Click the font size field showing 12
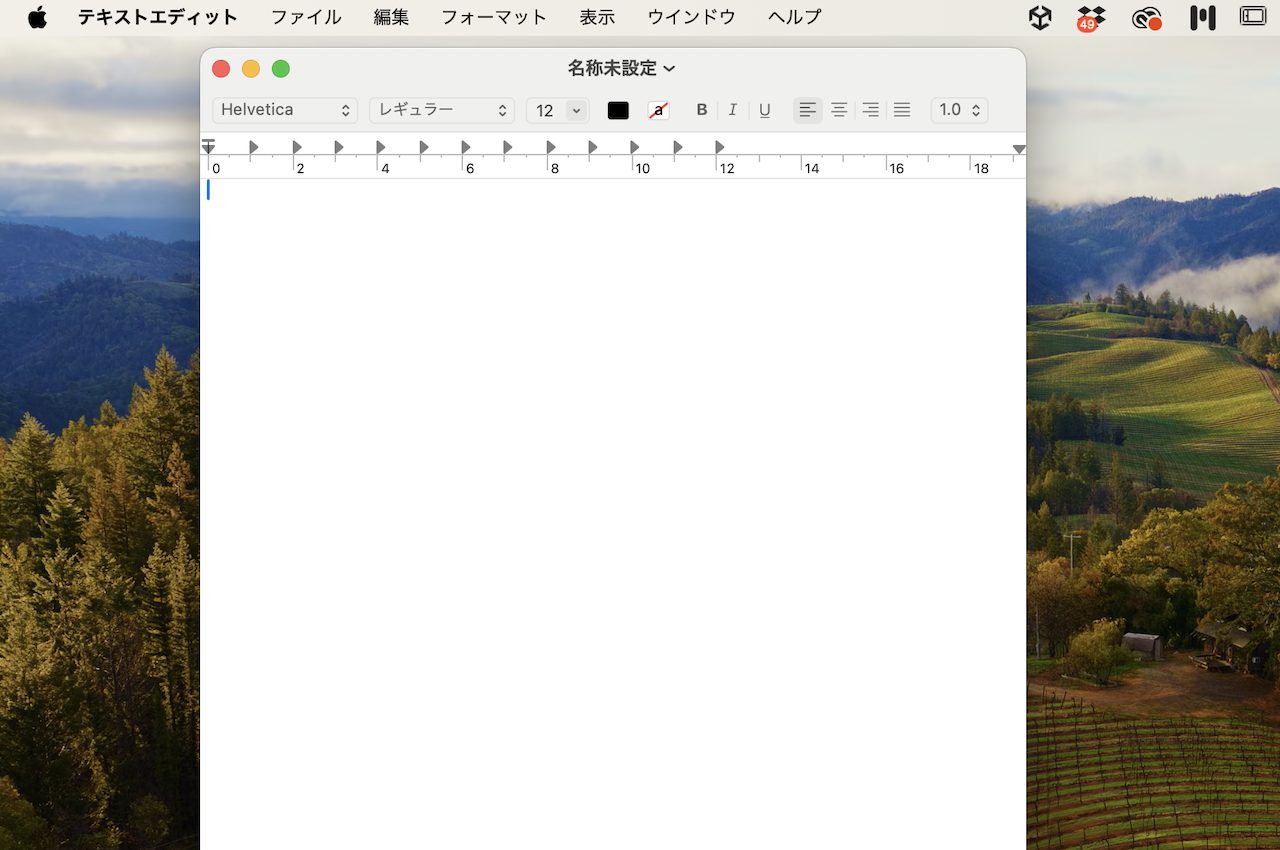This screenshot has height=850, width=1280. (546, 110)
